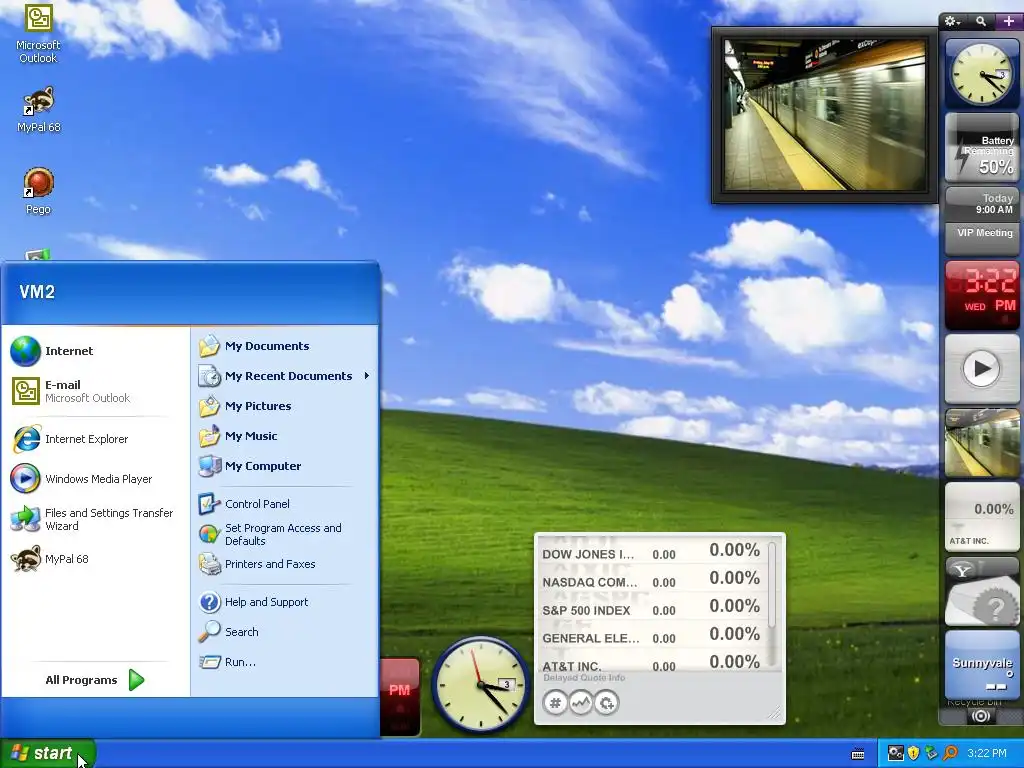Click the dock heads-up display button at bottom
Screen dimensions: 1024x768
tap(980, 716)
